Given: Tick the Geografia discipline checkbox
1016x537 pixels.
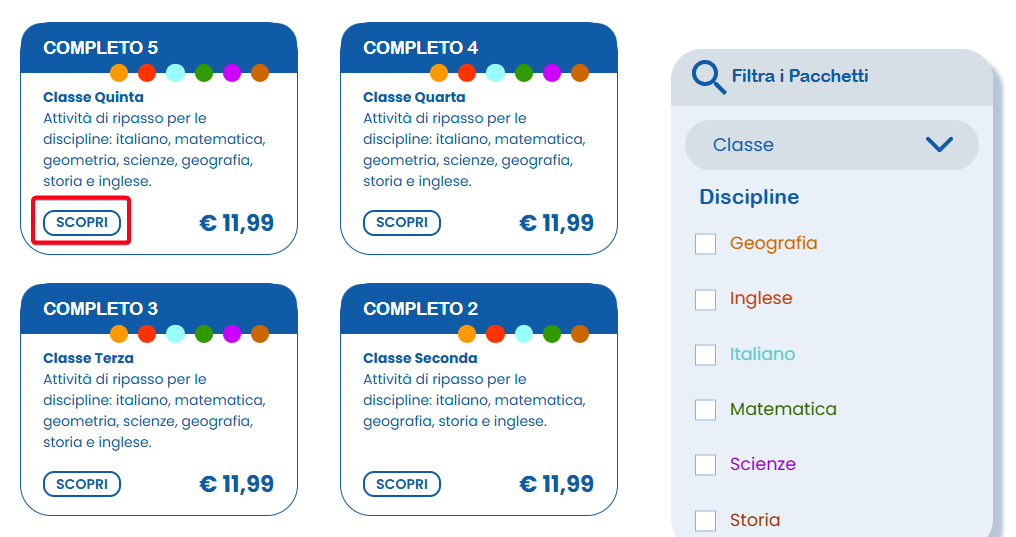Looking at the screenshot, I should pos(706,244).
